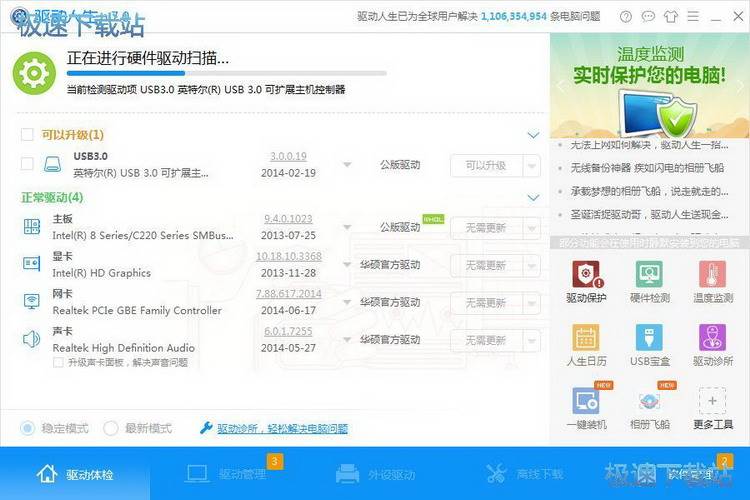Viewport: 750px width, 500px height.
Task: Switch to 外设驱动 tab
Action: (375, 474)
